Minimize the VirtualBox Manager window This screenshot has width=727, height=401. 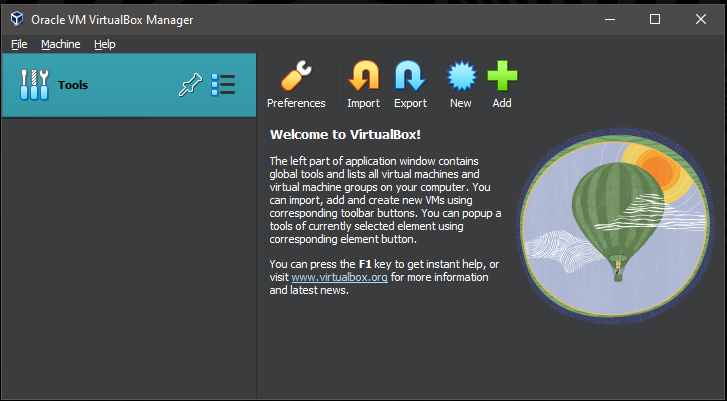pyautogui.click(x=610, y=19)
